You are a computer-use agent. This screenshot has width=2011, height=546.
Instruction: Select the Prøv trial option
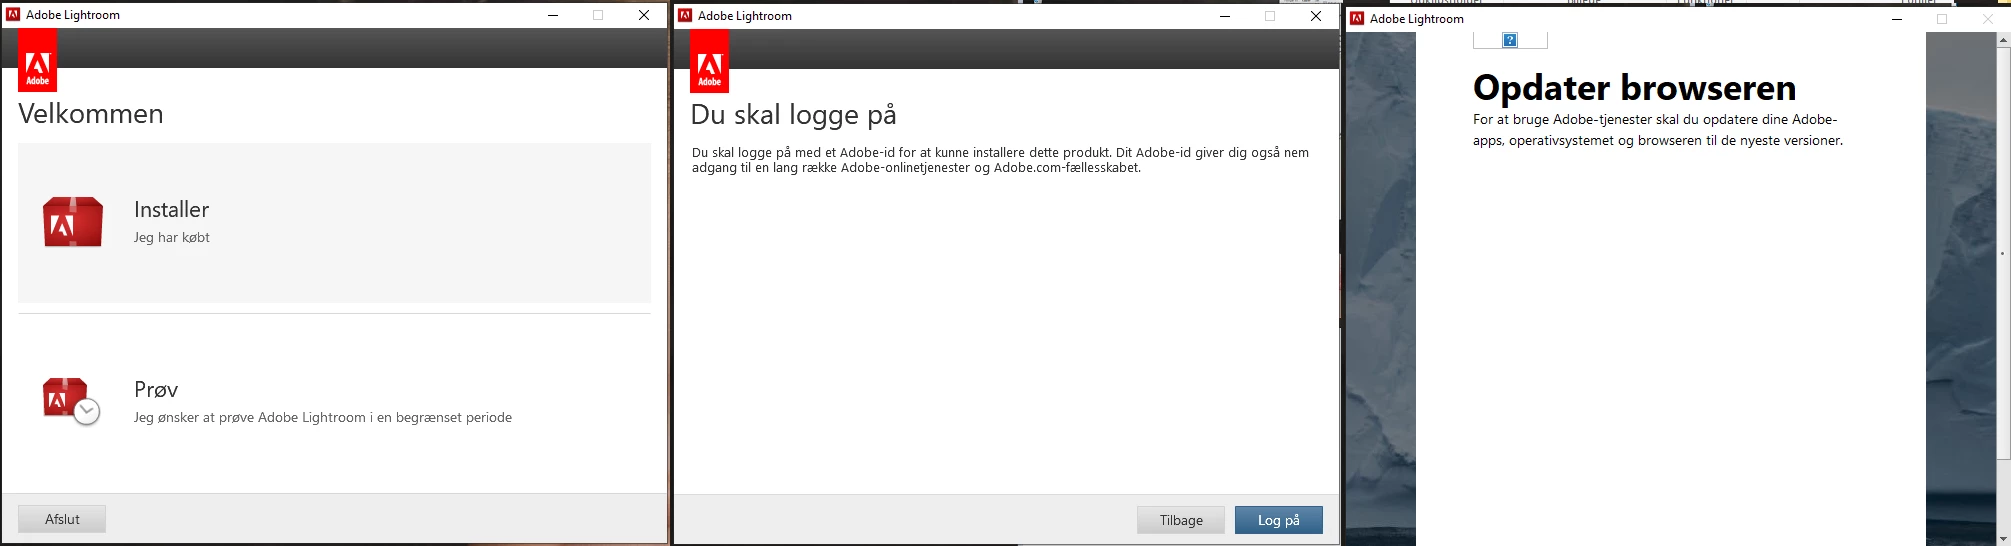click(334, 402)
